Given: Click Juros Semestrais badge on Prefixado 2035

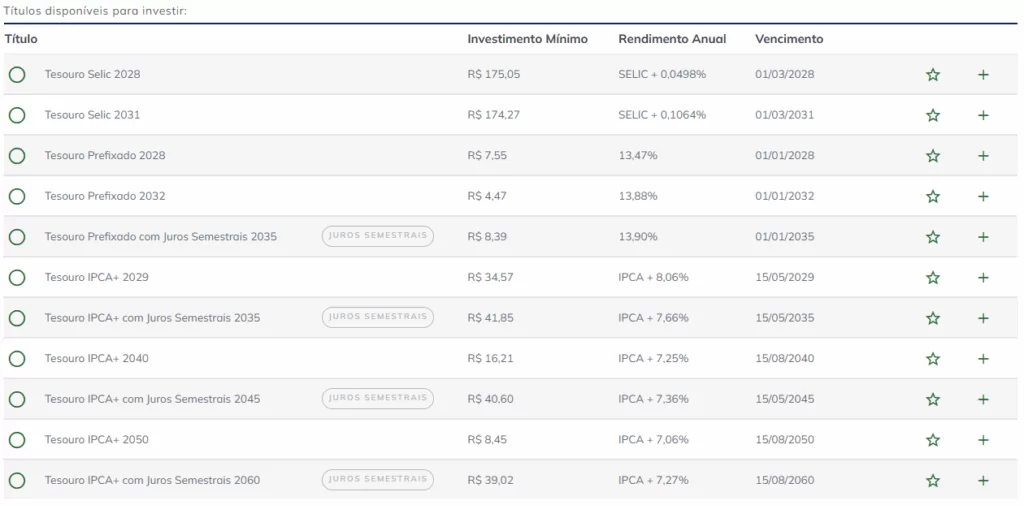Looking at the screenshot, I should [x=377, y=236].
